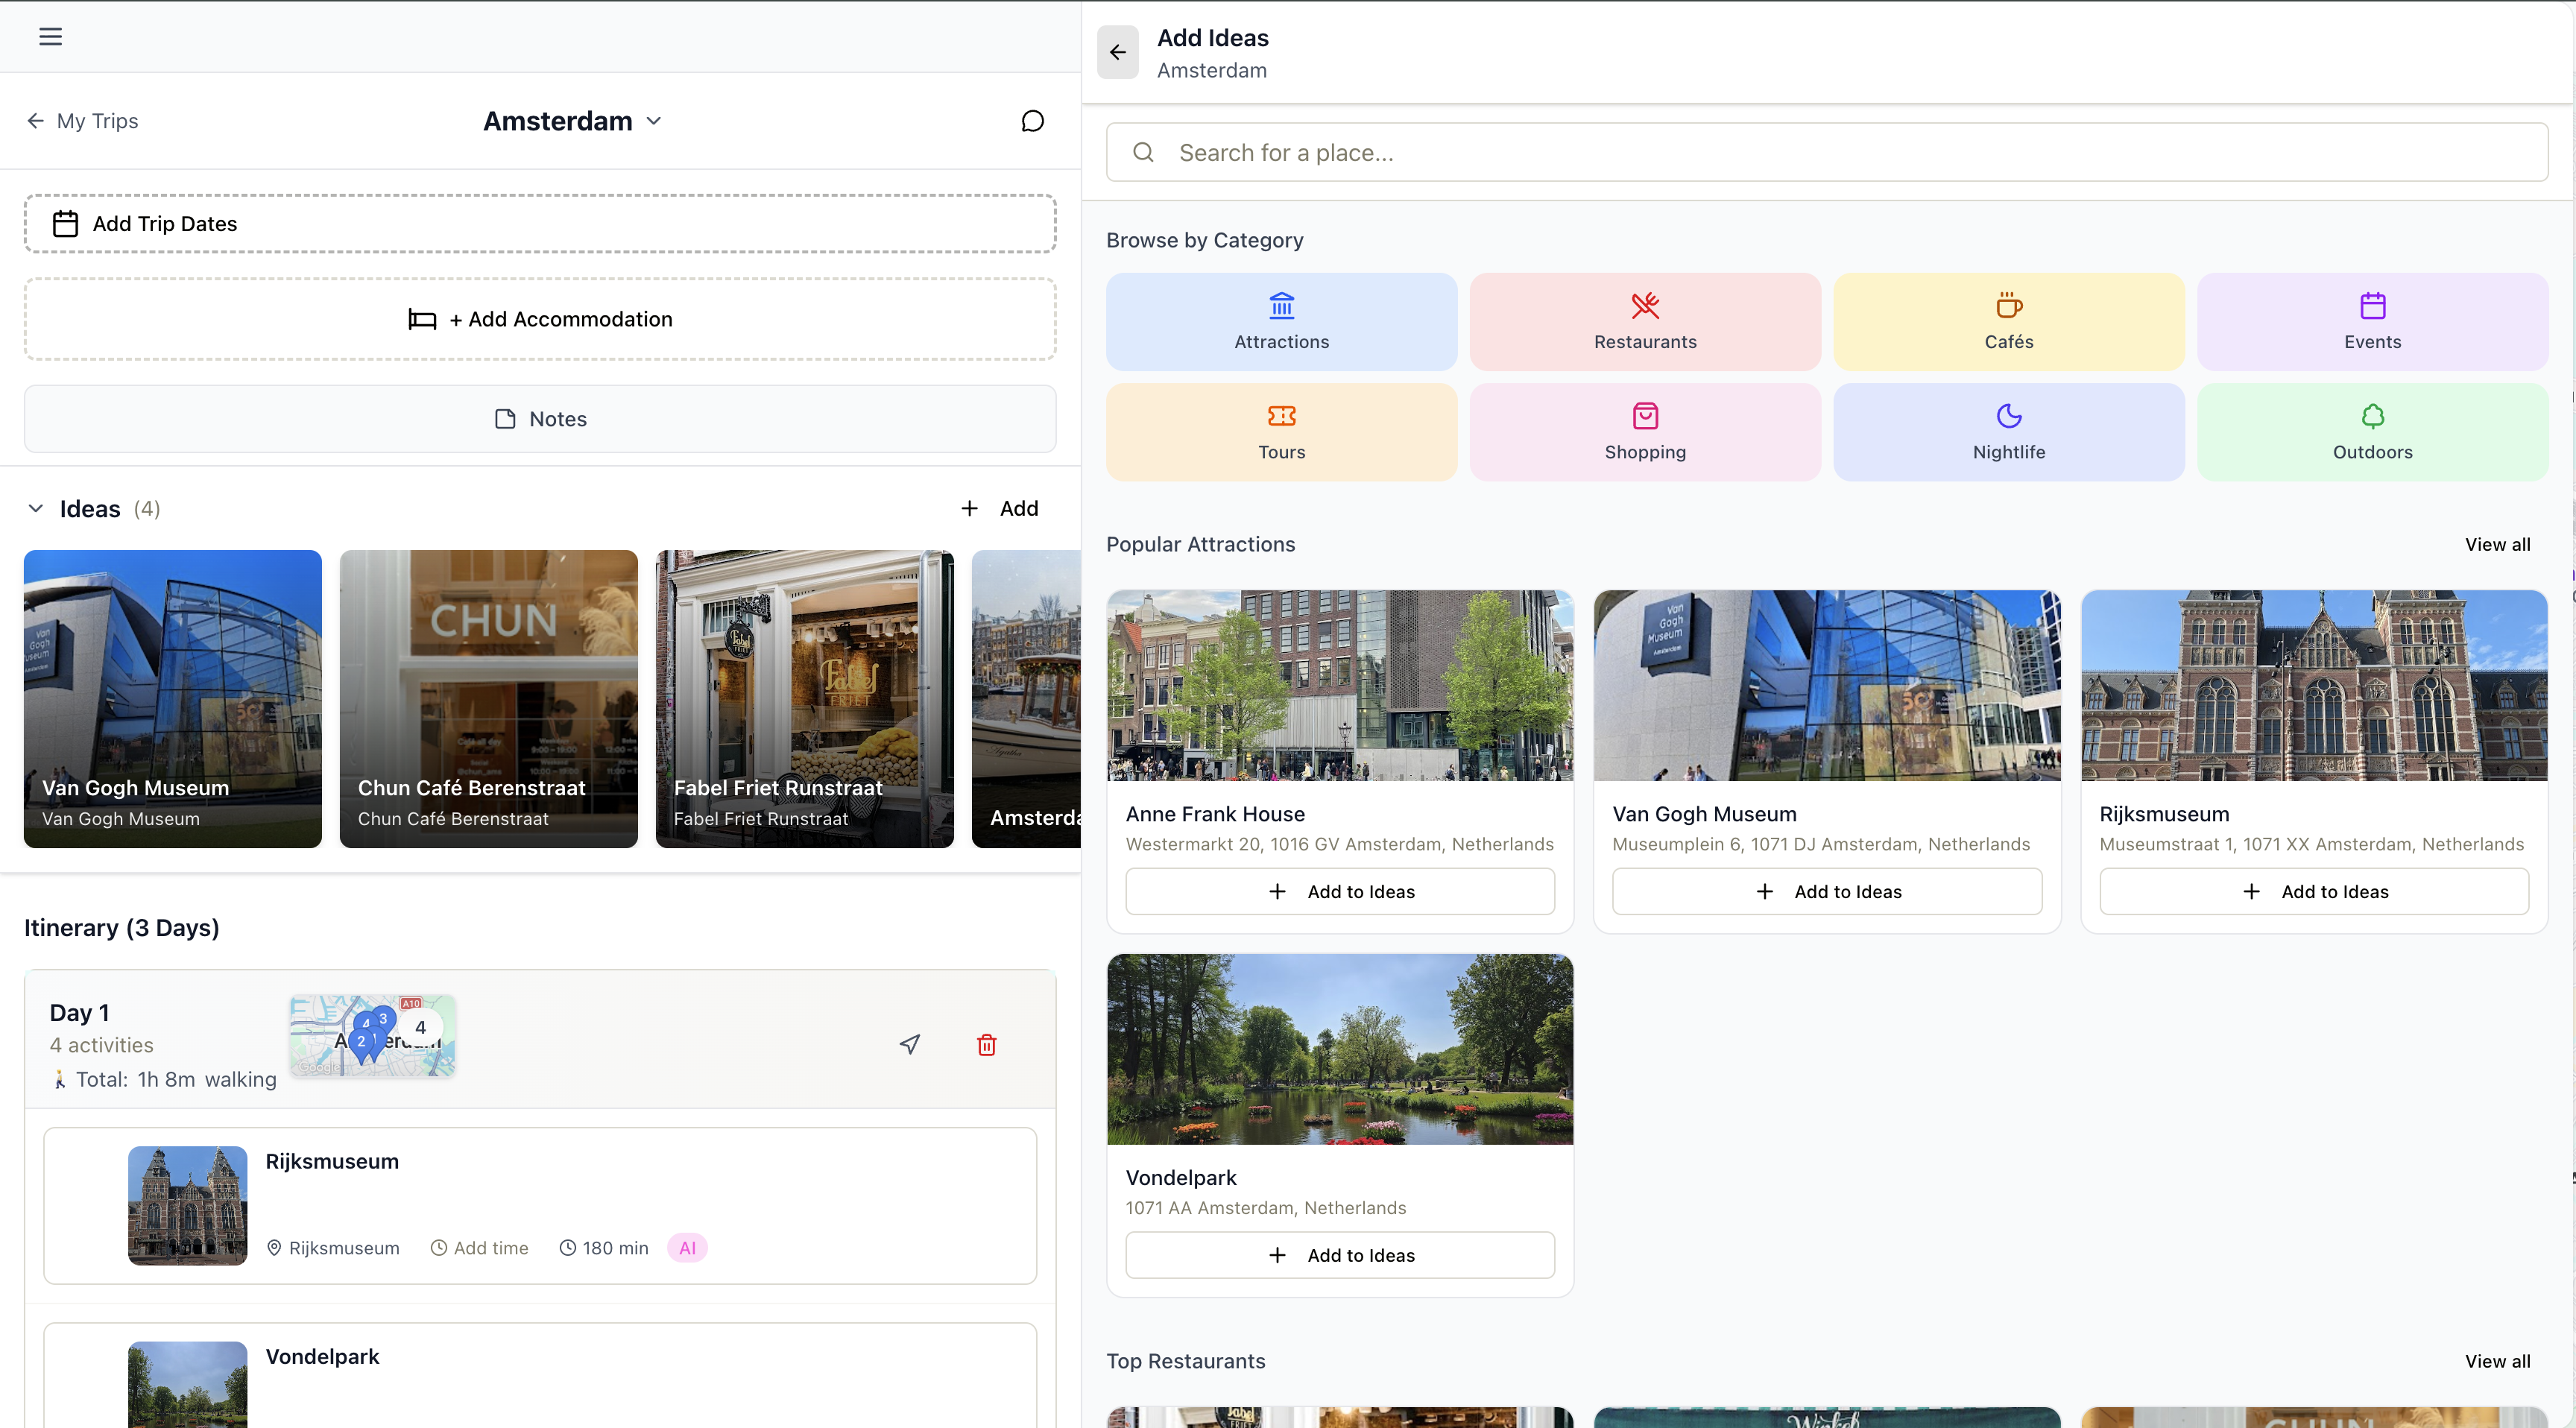Open View all Top Restaurants
Viewport: 2576px width, 1428px height.
(x=2497, y=1361)
